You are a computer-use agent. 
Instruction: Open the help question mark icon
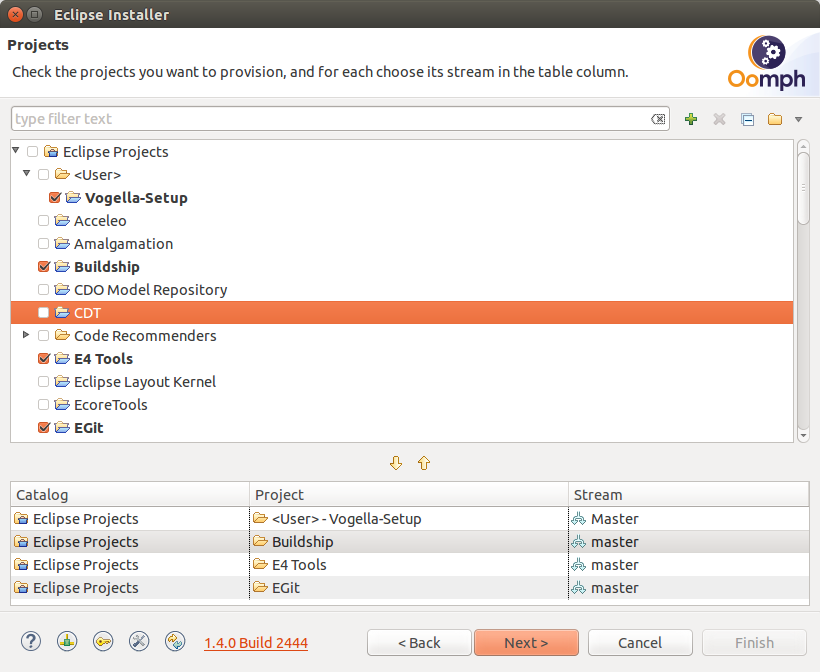tap(31, 641)
